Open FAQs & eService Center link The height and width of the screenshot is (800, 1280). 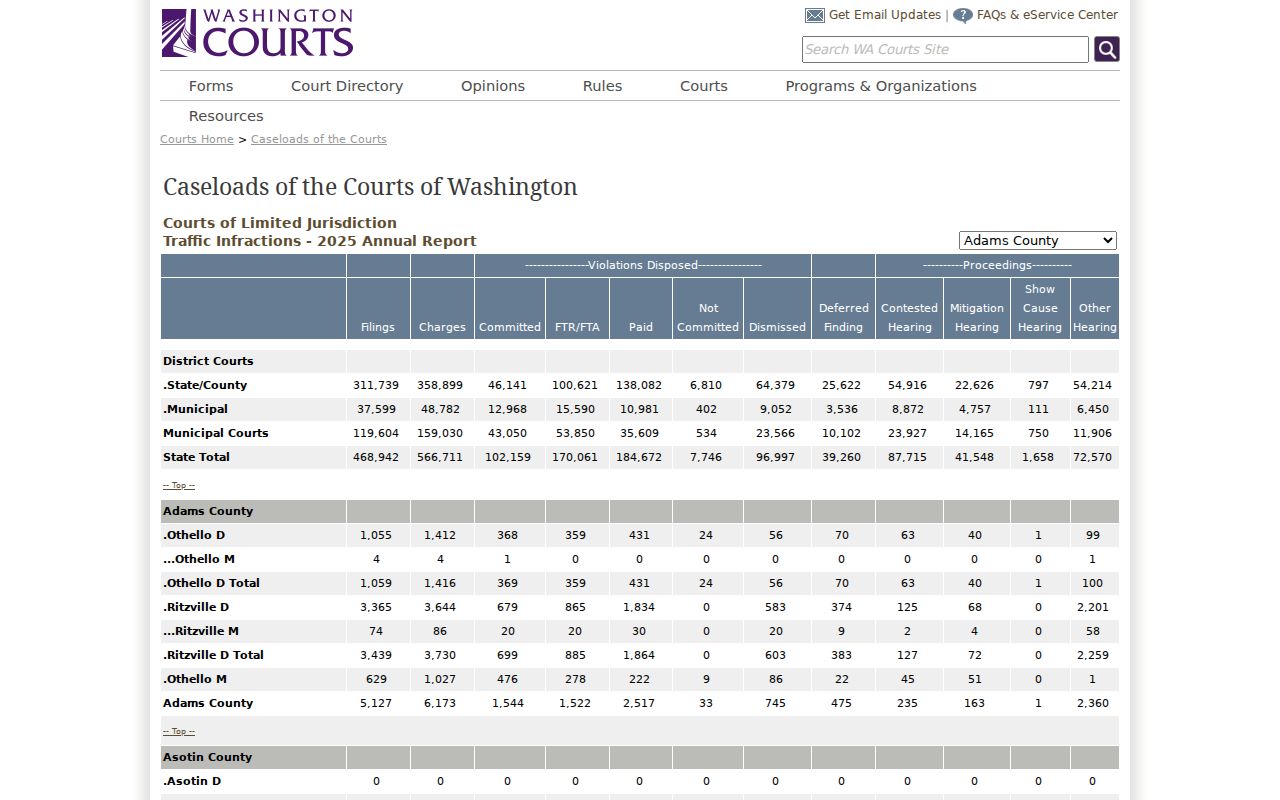[x=1047, y=15]
